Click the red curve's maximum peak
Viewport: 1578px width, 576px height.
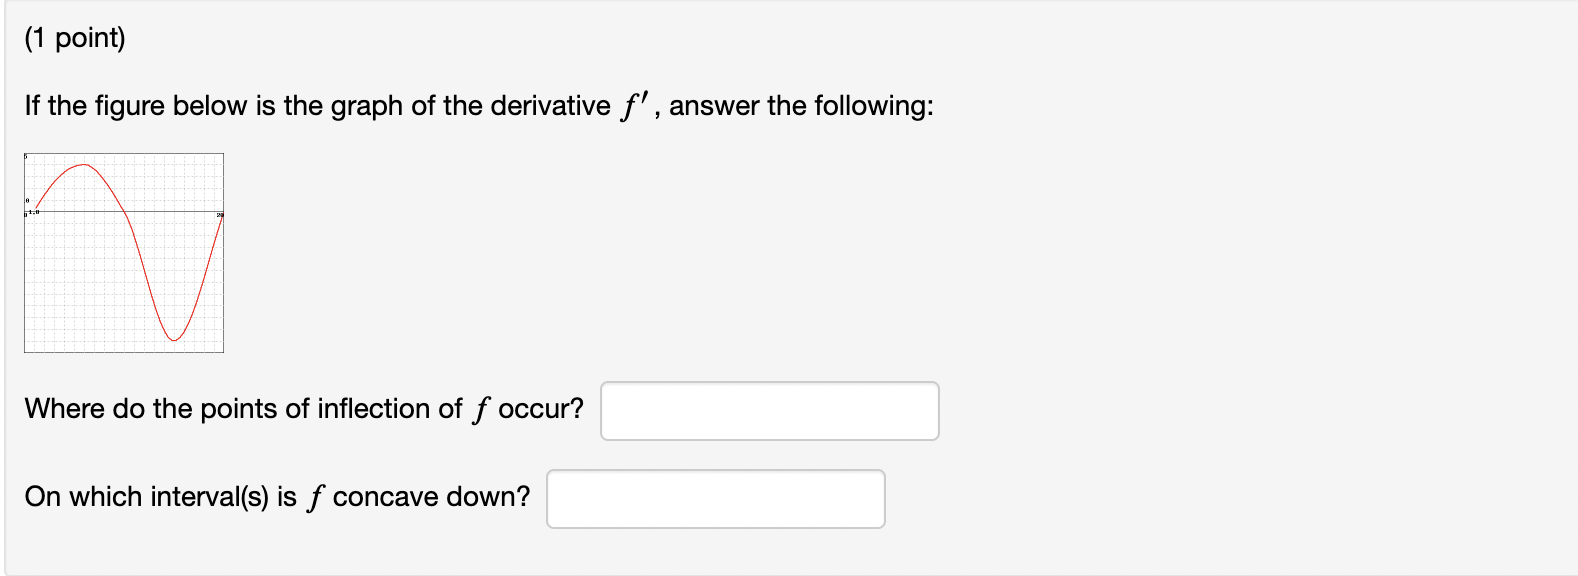[x=83, y=165]
